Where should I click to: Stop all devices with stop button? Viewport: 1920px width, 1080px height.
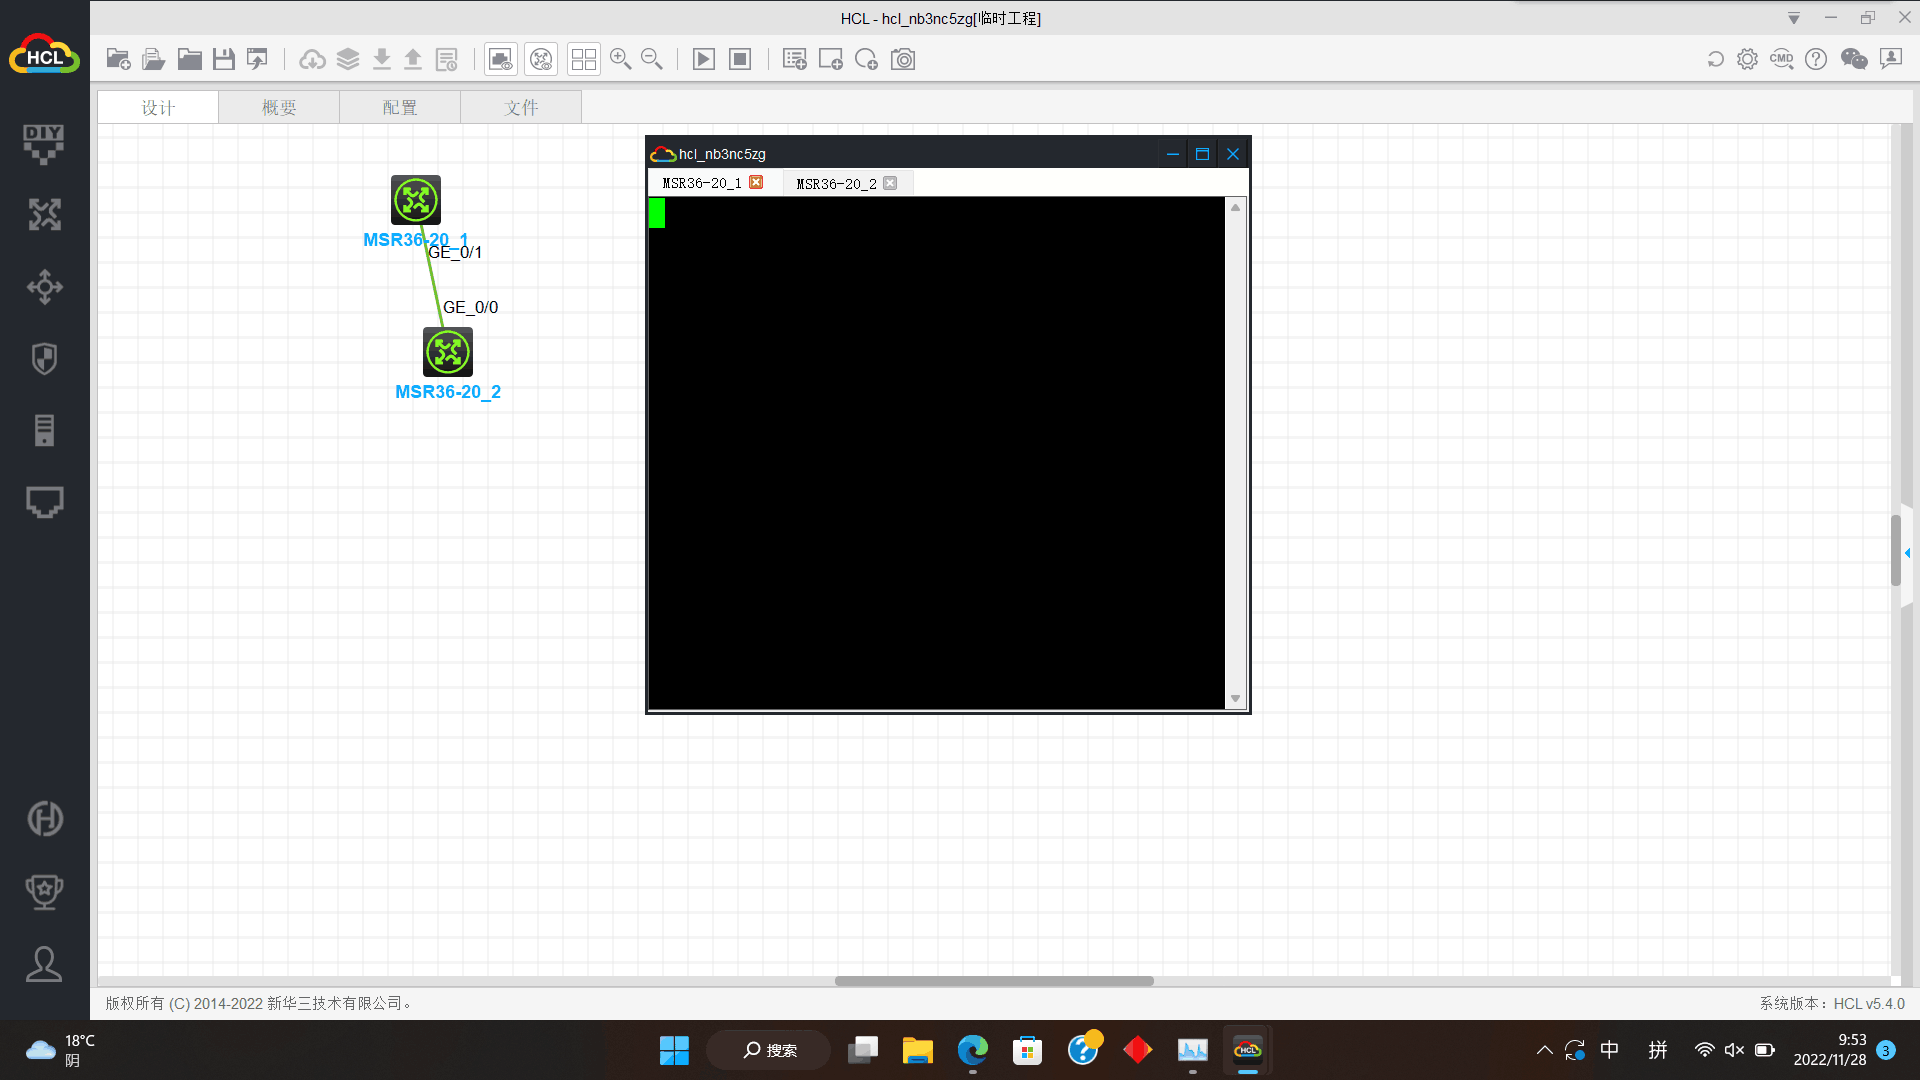click(x=740, y=60)
